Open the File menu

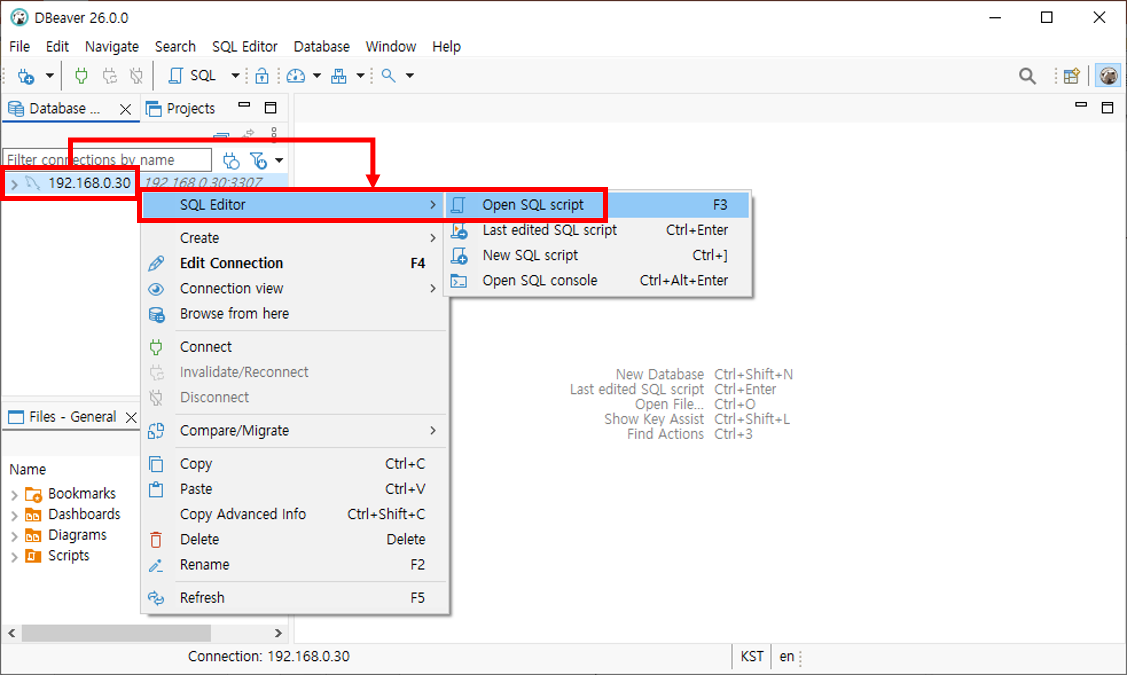coord(19,47)
